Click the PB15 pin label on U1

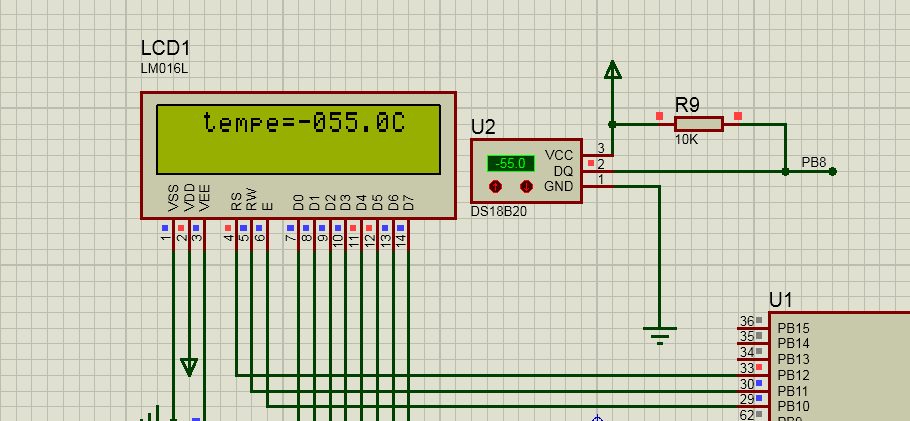point(793,328)
